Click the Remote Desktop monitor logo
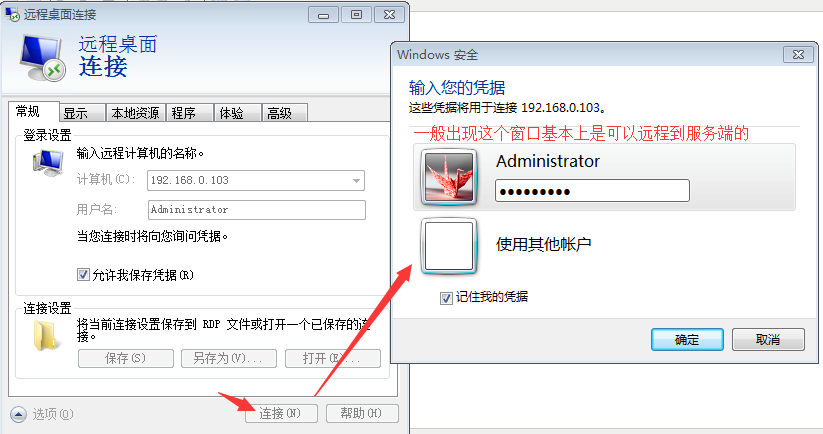The height and width of the screenshot is (434, 823). point(43,58)
